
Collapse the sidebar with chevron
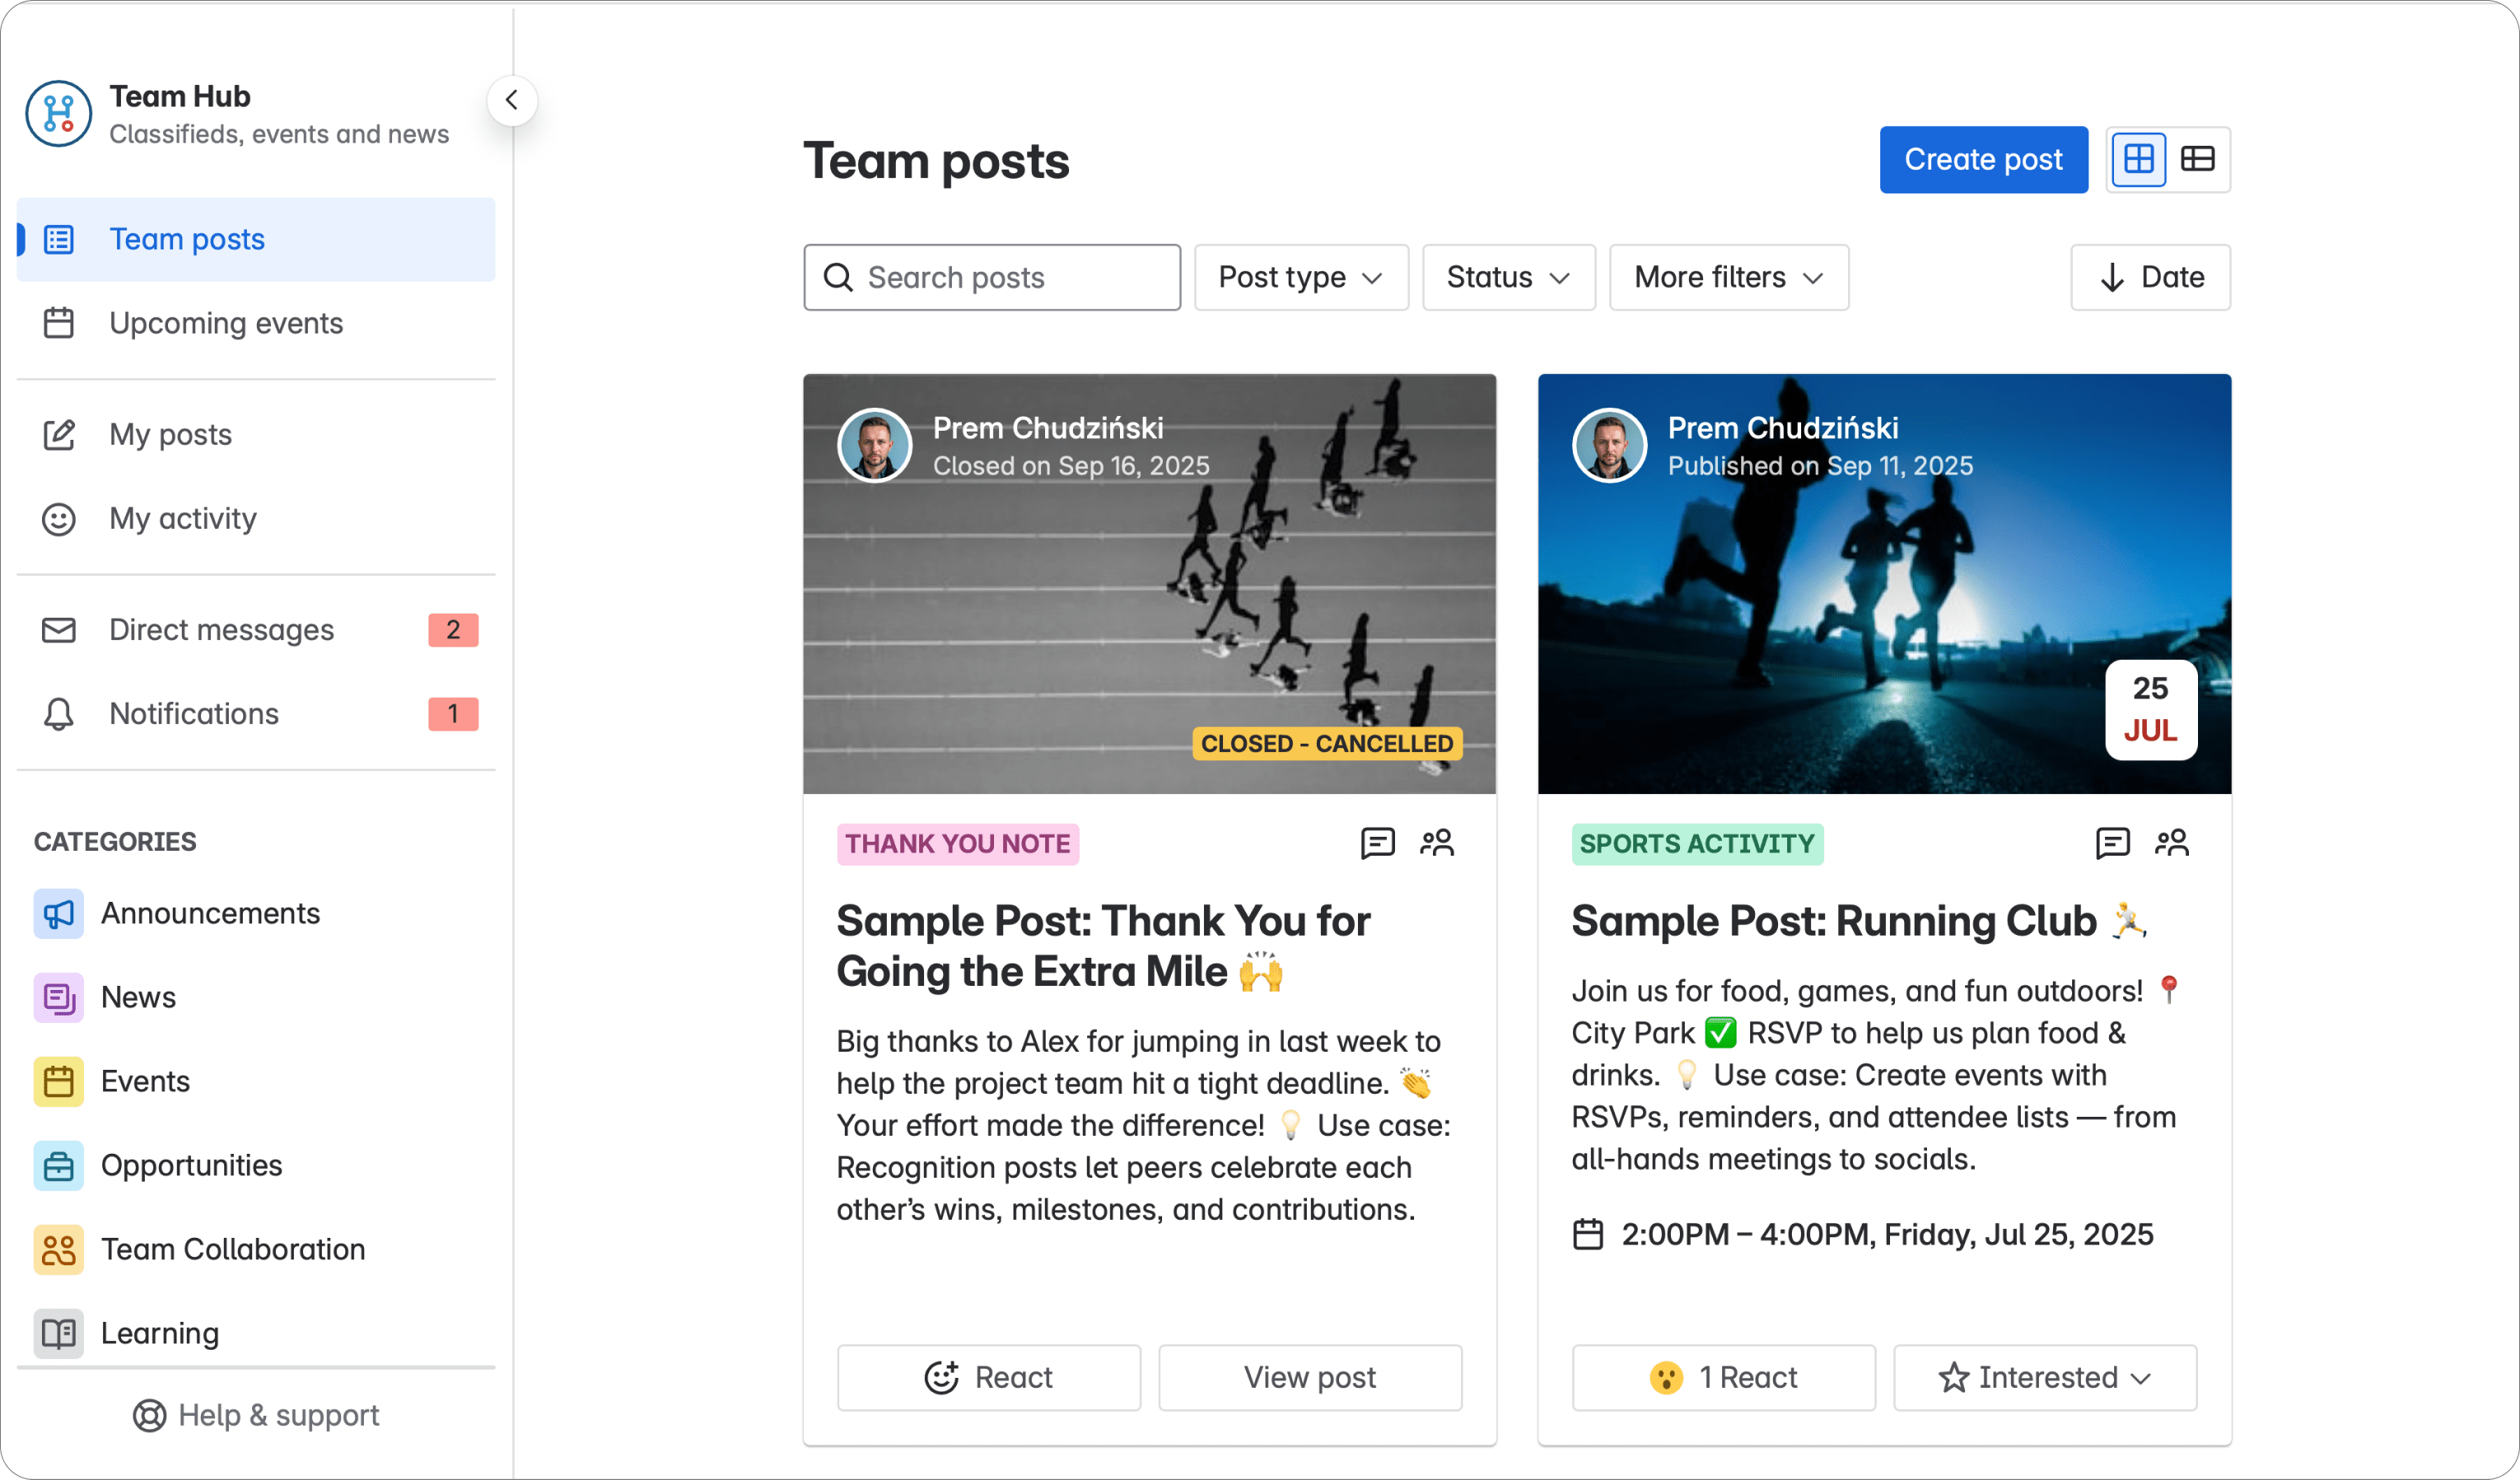click(x=512, y=100)
